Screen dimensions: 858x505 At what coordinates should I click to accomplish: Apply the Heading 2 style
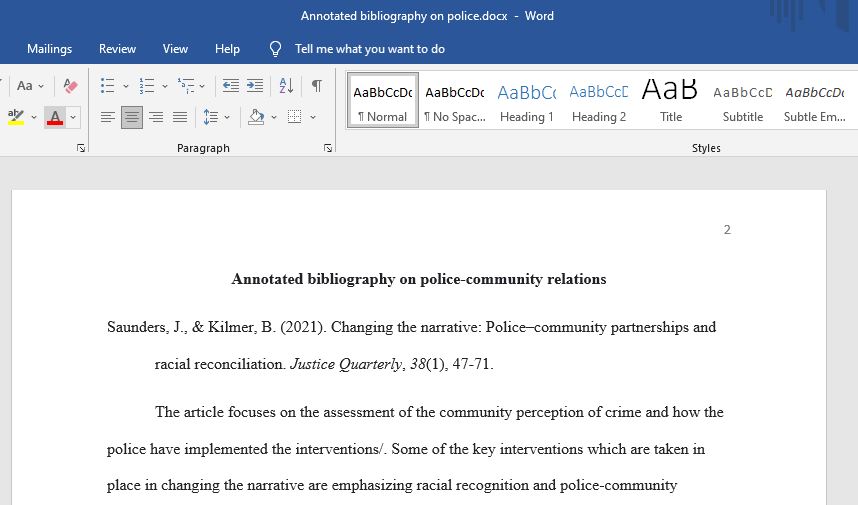tap(599, 101)
